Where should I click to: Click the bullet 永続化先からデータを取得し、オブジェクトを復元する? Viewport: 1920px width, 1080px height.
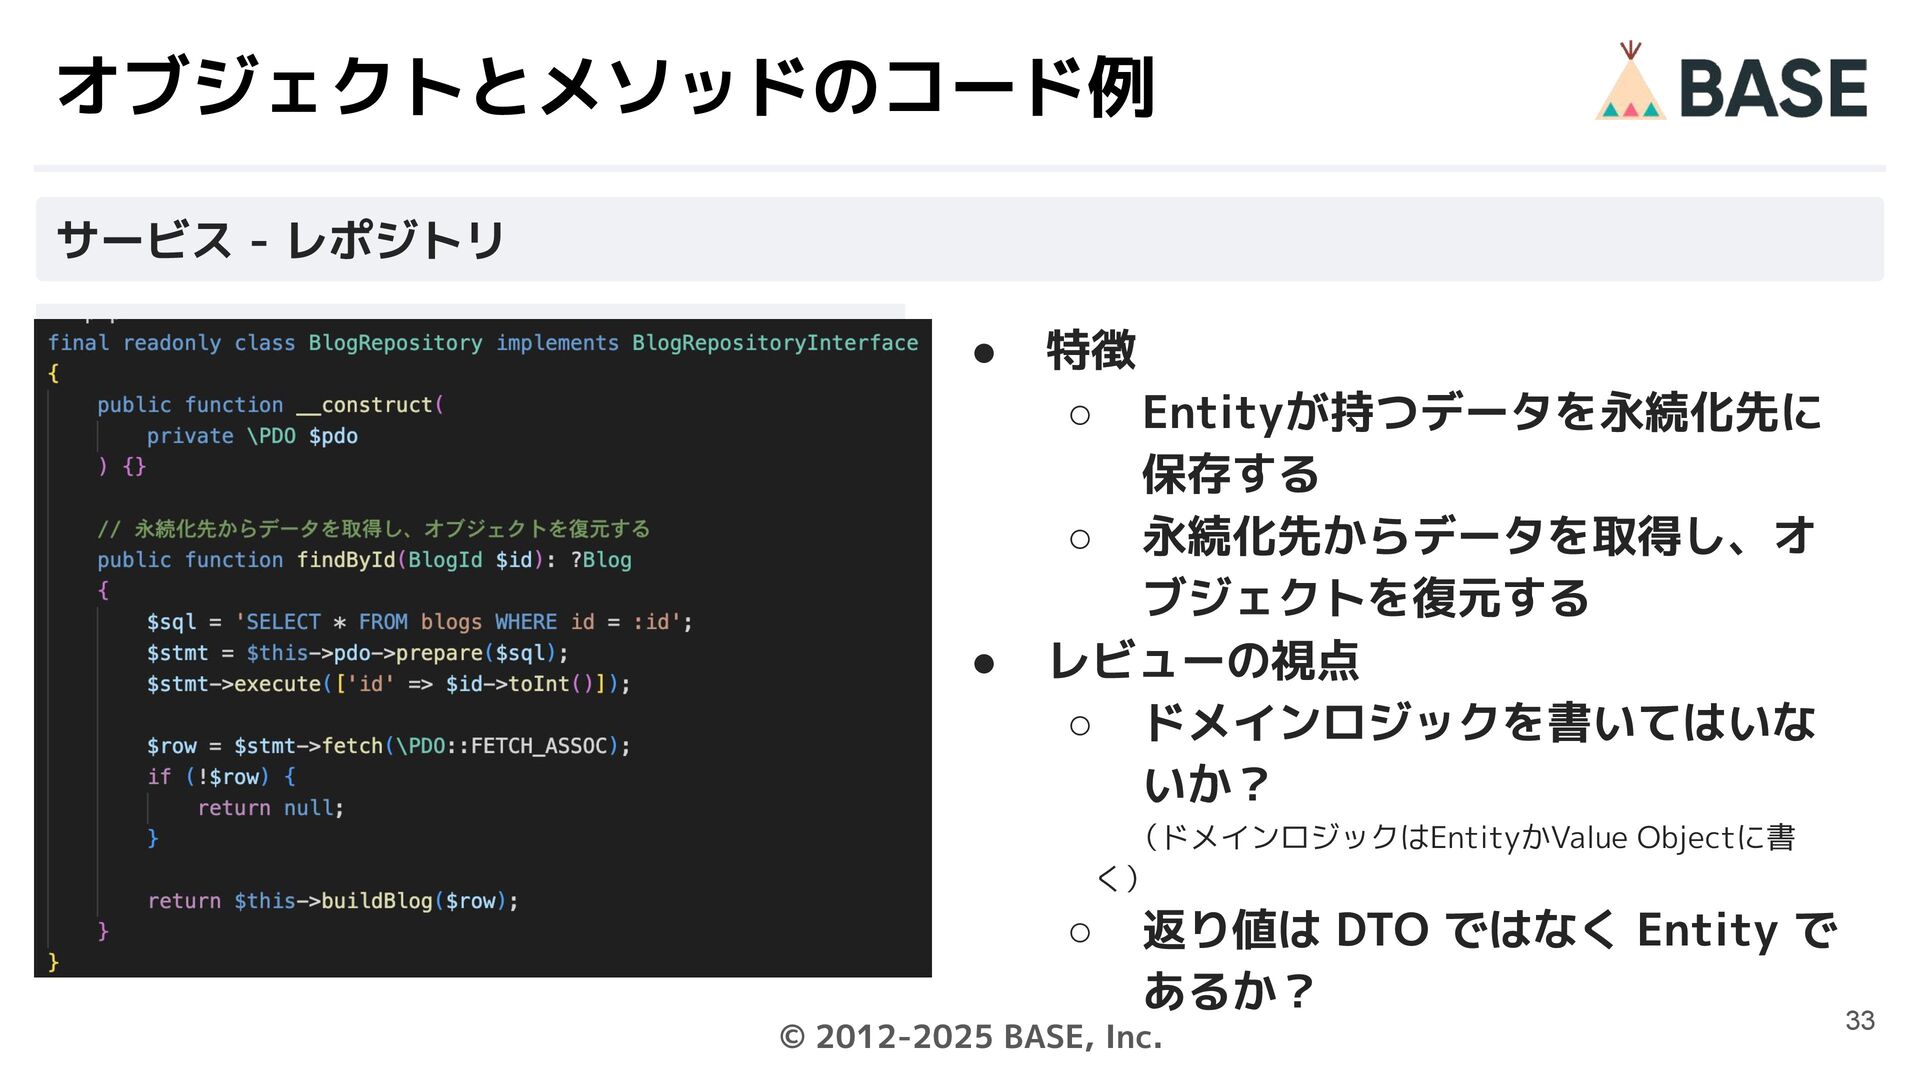point(1479,567)
